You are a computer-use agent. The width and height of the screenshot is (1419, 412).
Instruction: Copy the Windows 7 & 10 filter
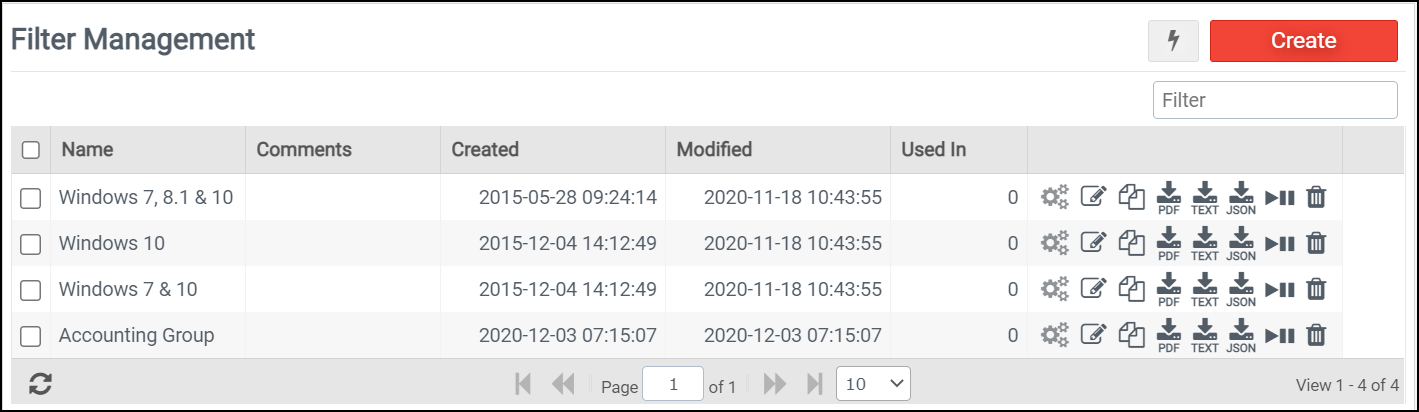1131,290
